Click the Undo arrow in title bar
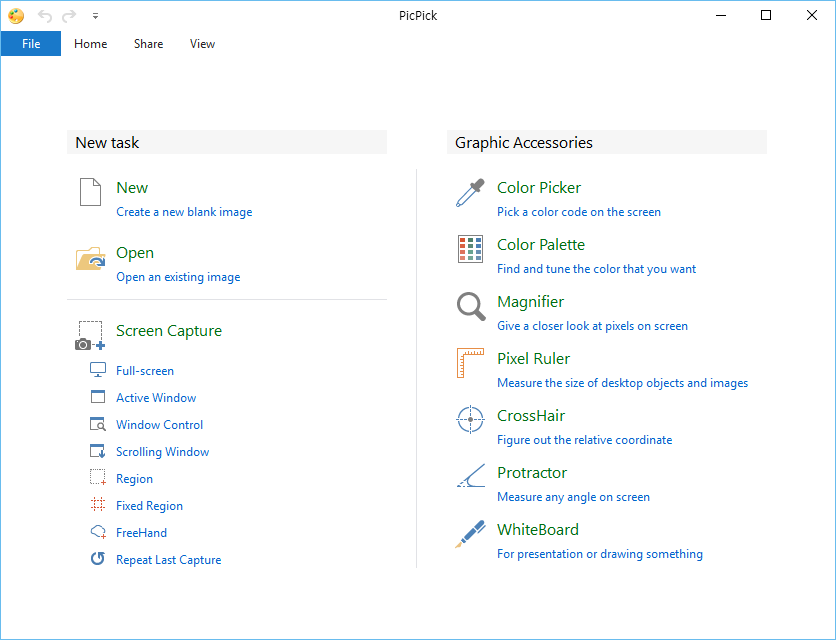The height and width of the screenshot is (640, 836). [x=45, y=16]
